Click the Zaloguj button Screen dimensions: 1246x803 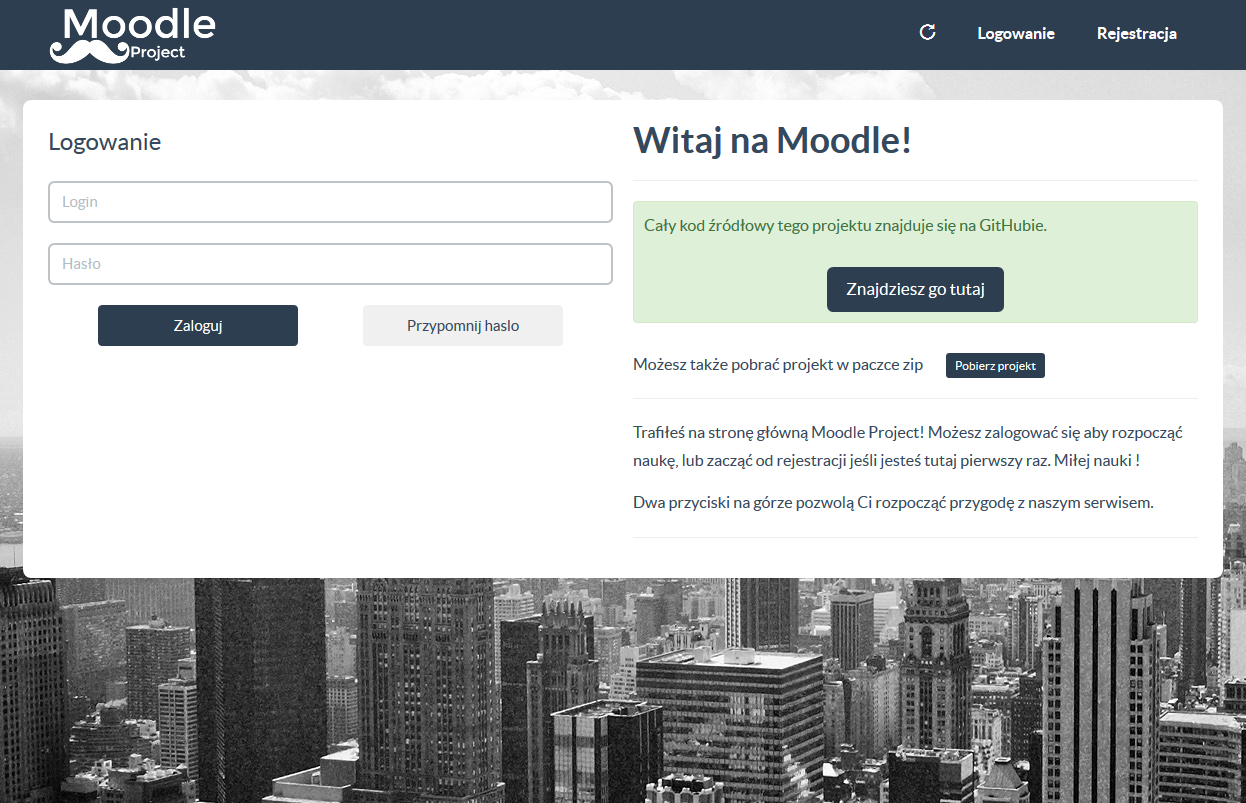pyautogui.click(x=198, y=326)
